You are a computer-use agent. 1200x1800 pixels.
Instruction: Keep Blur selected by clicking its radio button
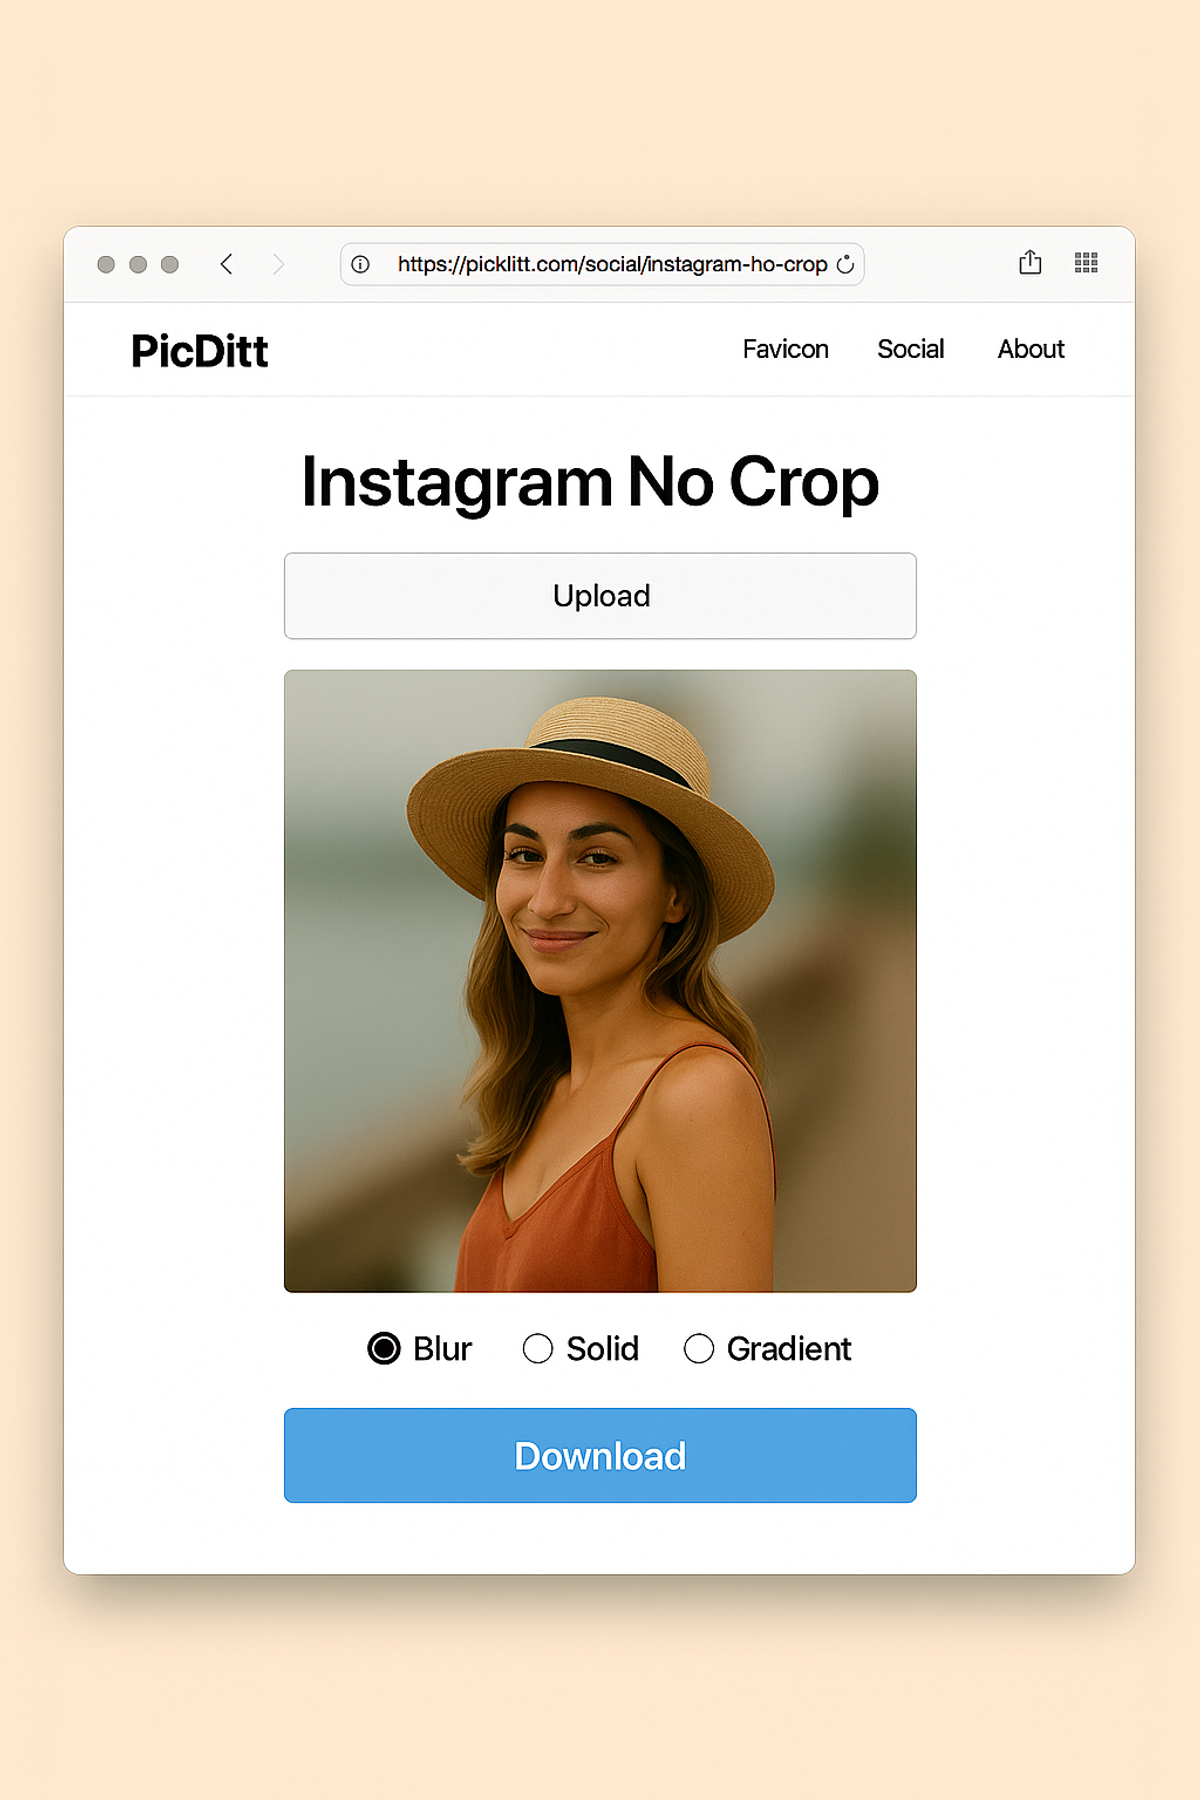[x=383, y=1349]
